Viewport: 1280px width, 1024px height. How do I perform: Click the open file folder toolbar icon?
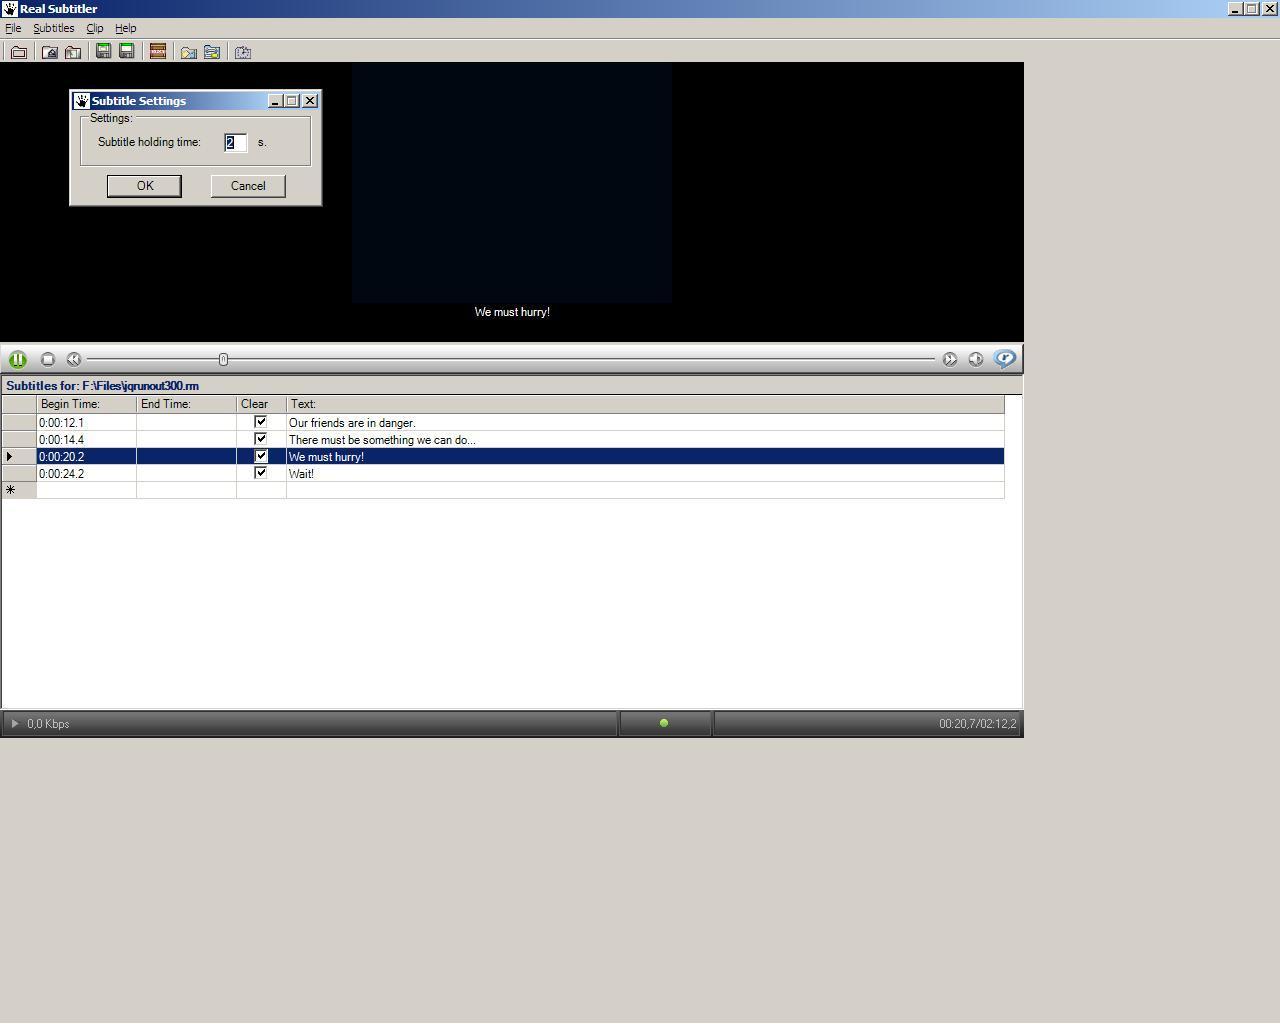tap(19, 52)
